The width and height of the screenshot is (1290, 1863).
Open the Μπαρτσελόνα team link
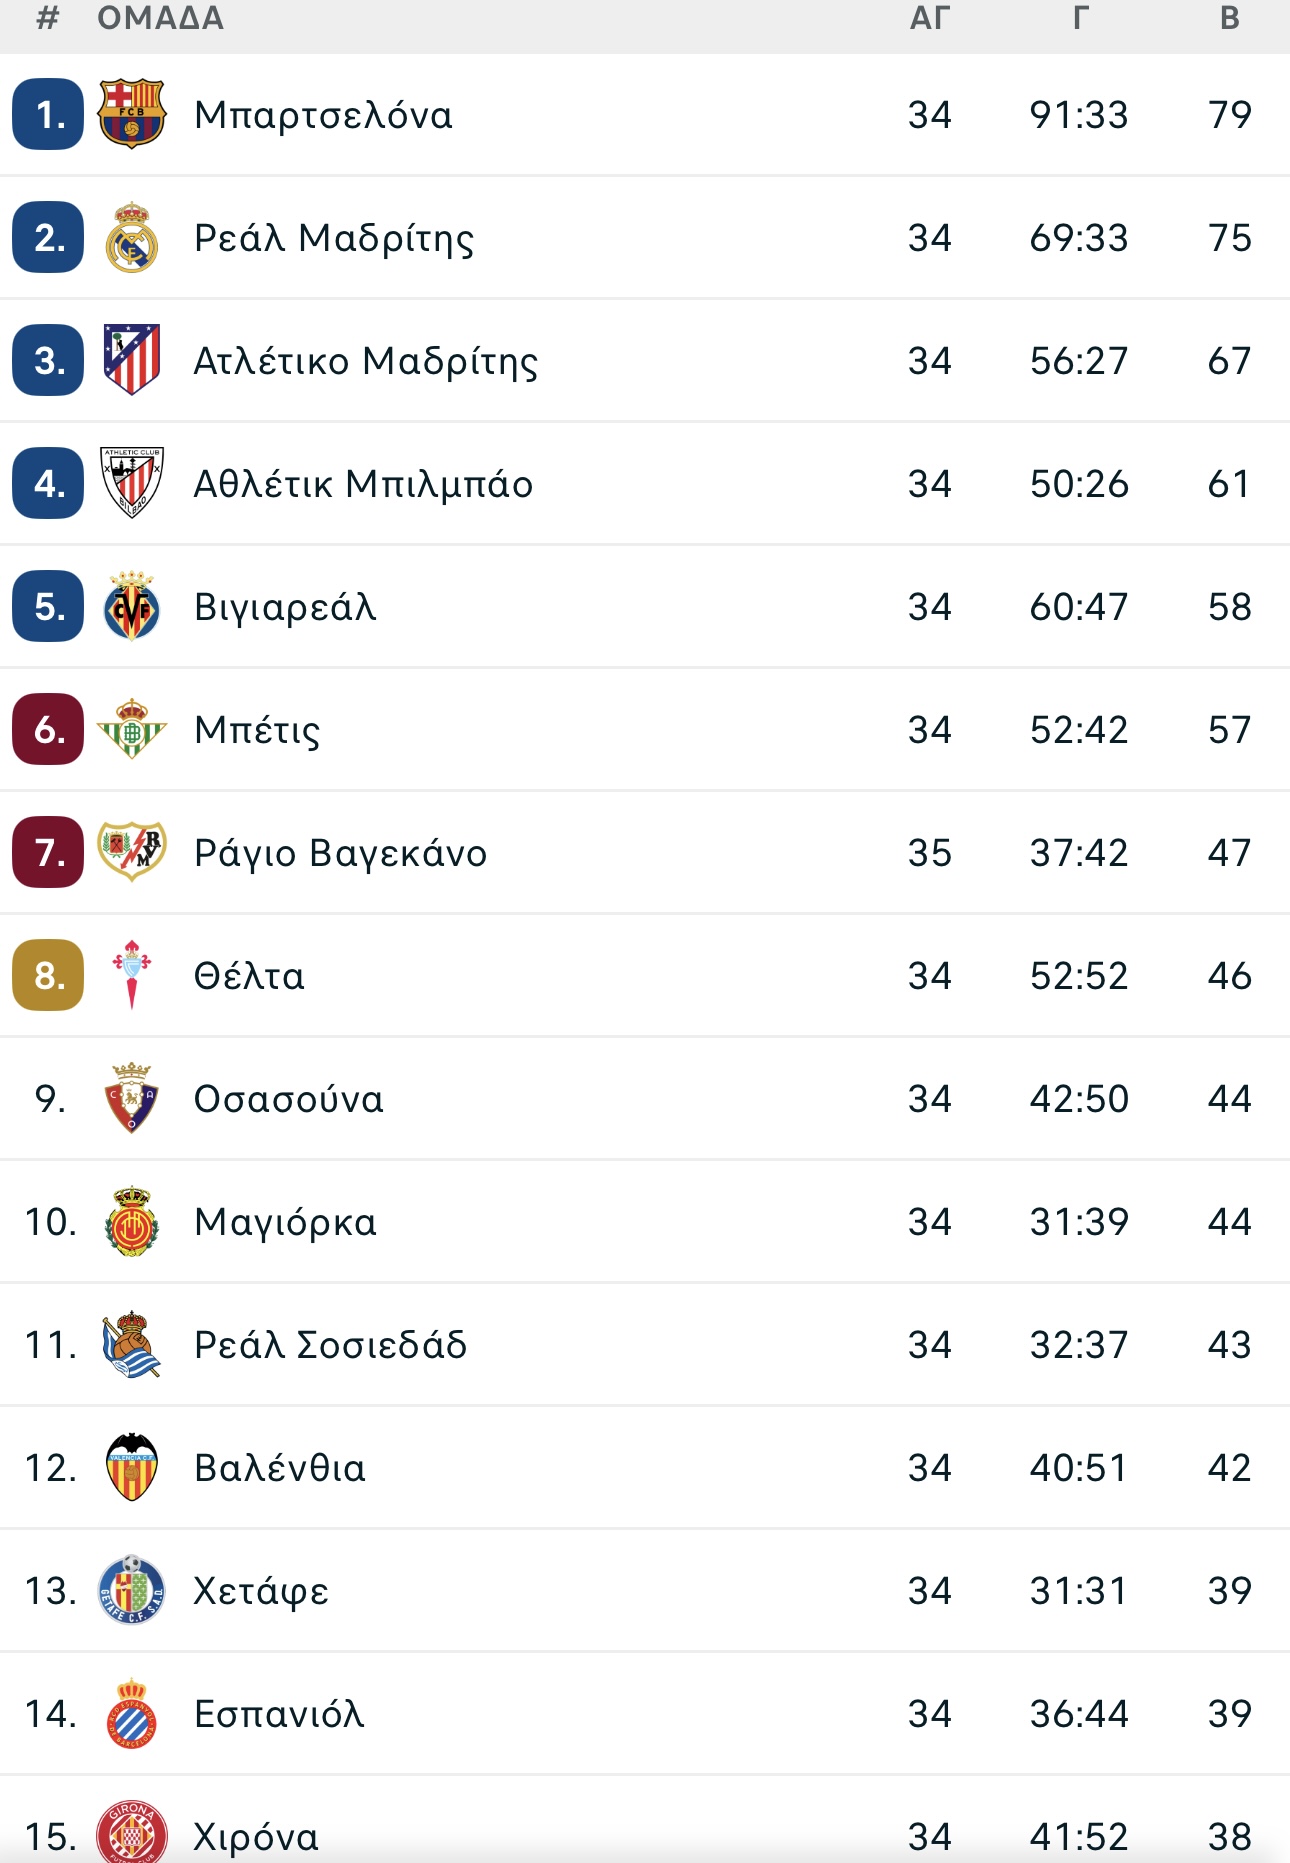pos(323,115)
